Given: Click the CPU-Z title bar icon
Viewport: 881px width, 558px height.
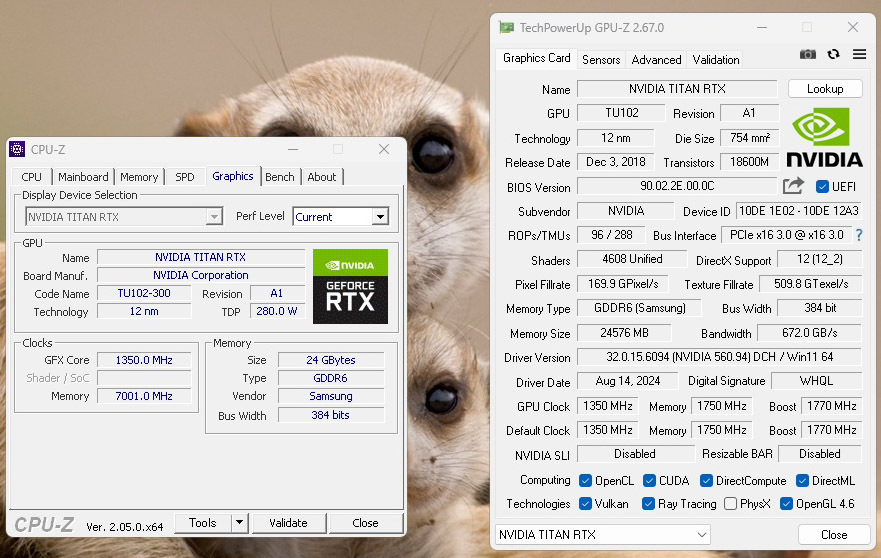Looking at the screenshot, I should tap(17, 149).
